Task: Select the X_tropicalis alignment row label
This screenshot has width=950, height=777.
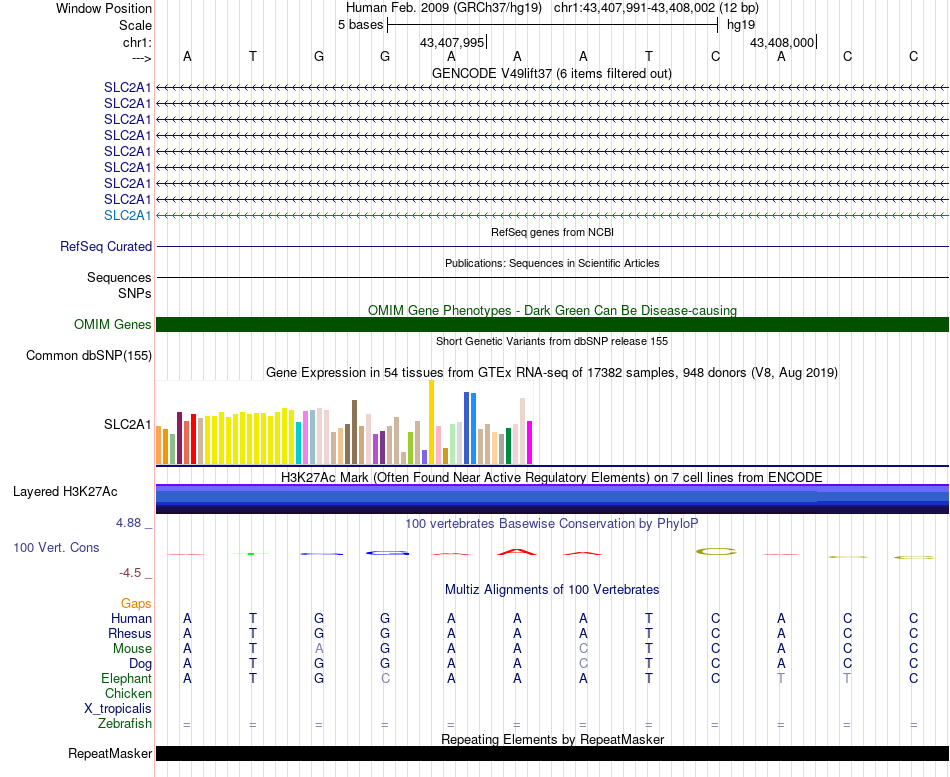Action: tap(118, 709)
